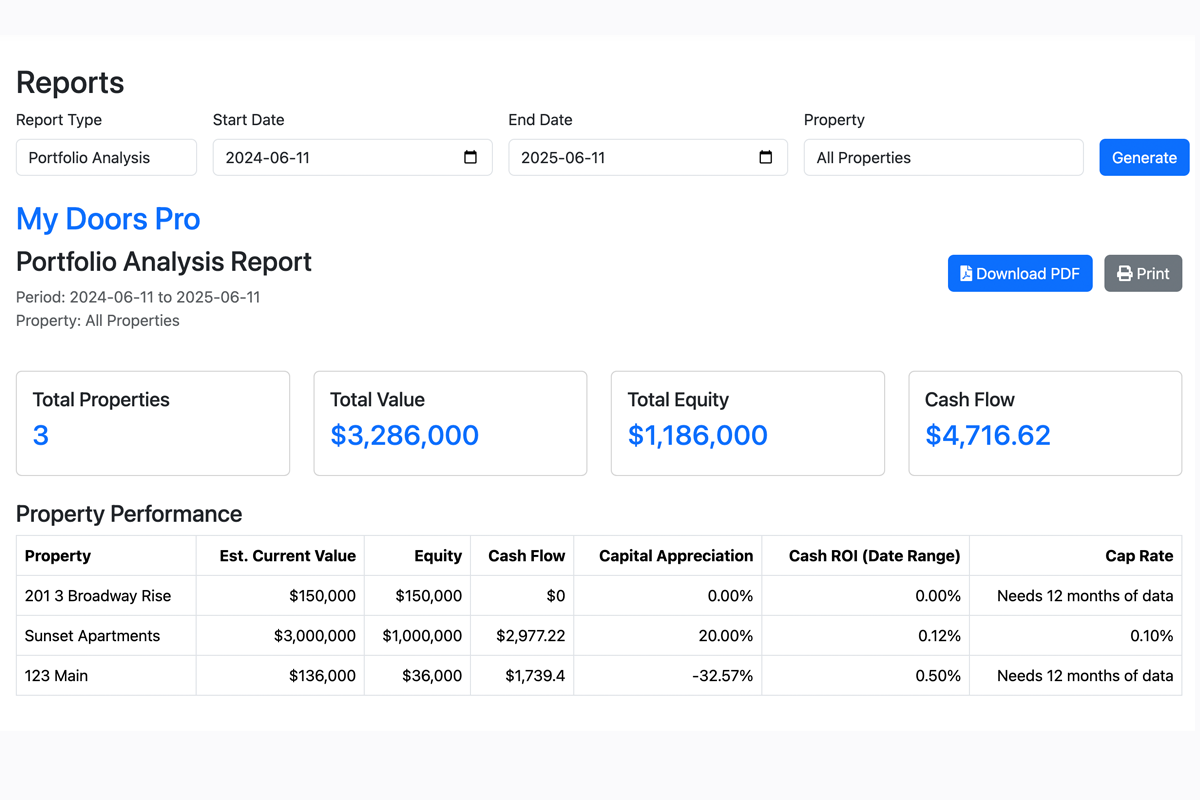Click the PDF icon on Download PDF button
This screenshot has height=800, width=1200.
[965, 273]
